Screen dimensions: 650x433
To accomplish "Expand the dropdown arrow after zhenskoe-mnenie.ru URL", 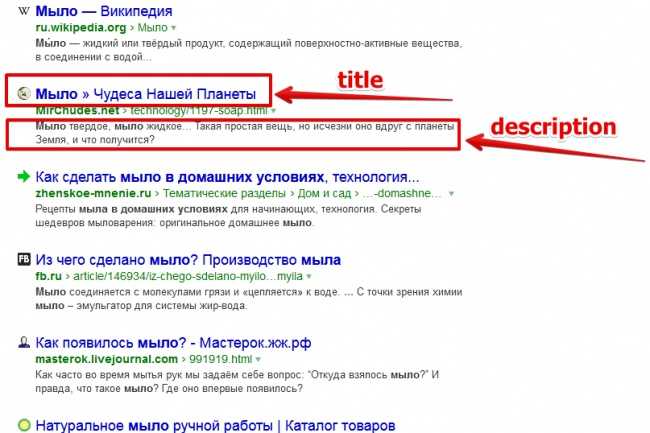I will [x=451, y=194].
